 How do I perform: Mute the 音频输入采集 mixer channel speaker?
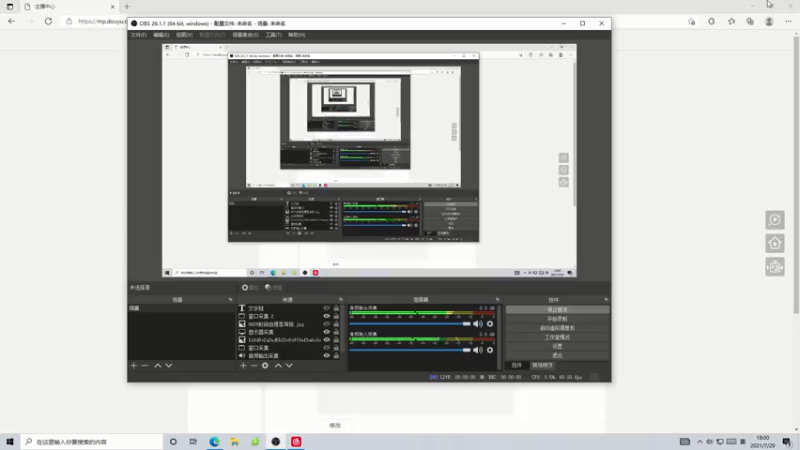point(478,350)
